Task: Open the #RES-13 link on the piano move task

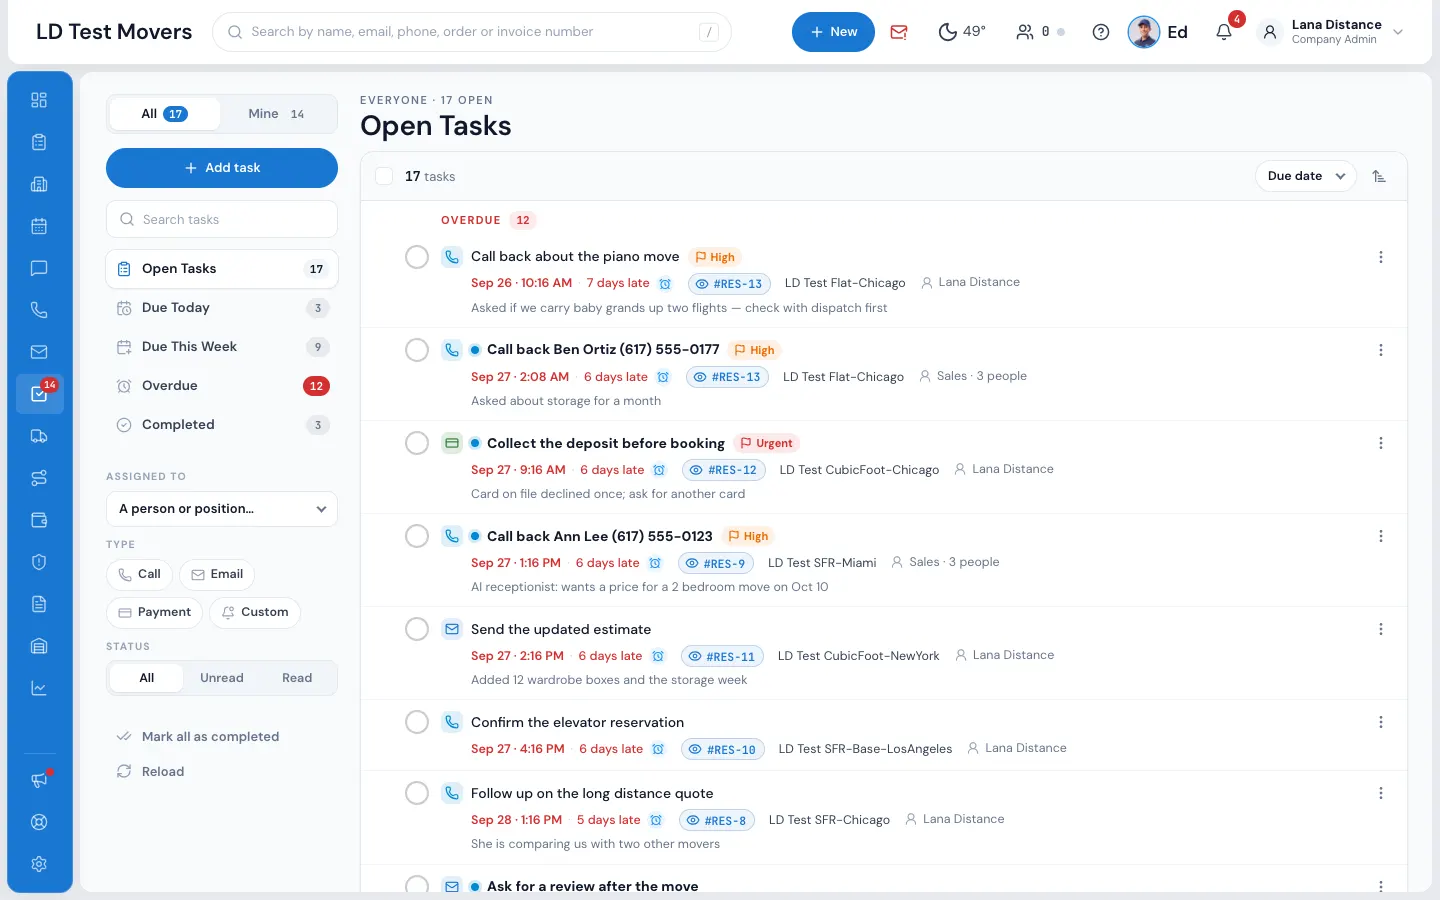Action: coord(729,284)
